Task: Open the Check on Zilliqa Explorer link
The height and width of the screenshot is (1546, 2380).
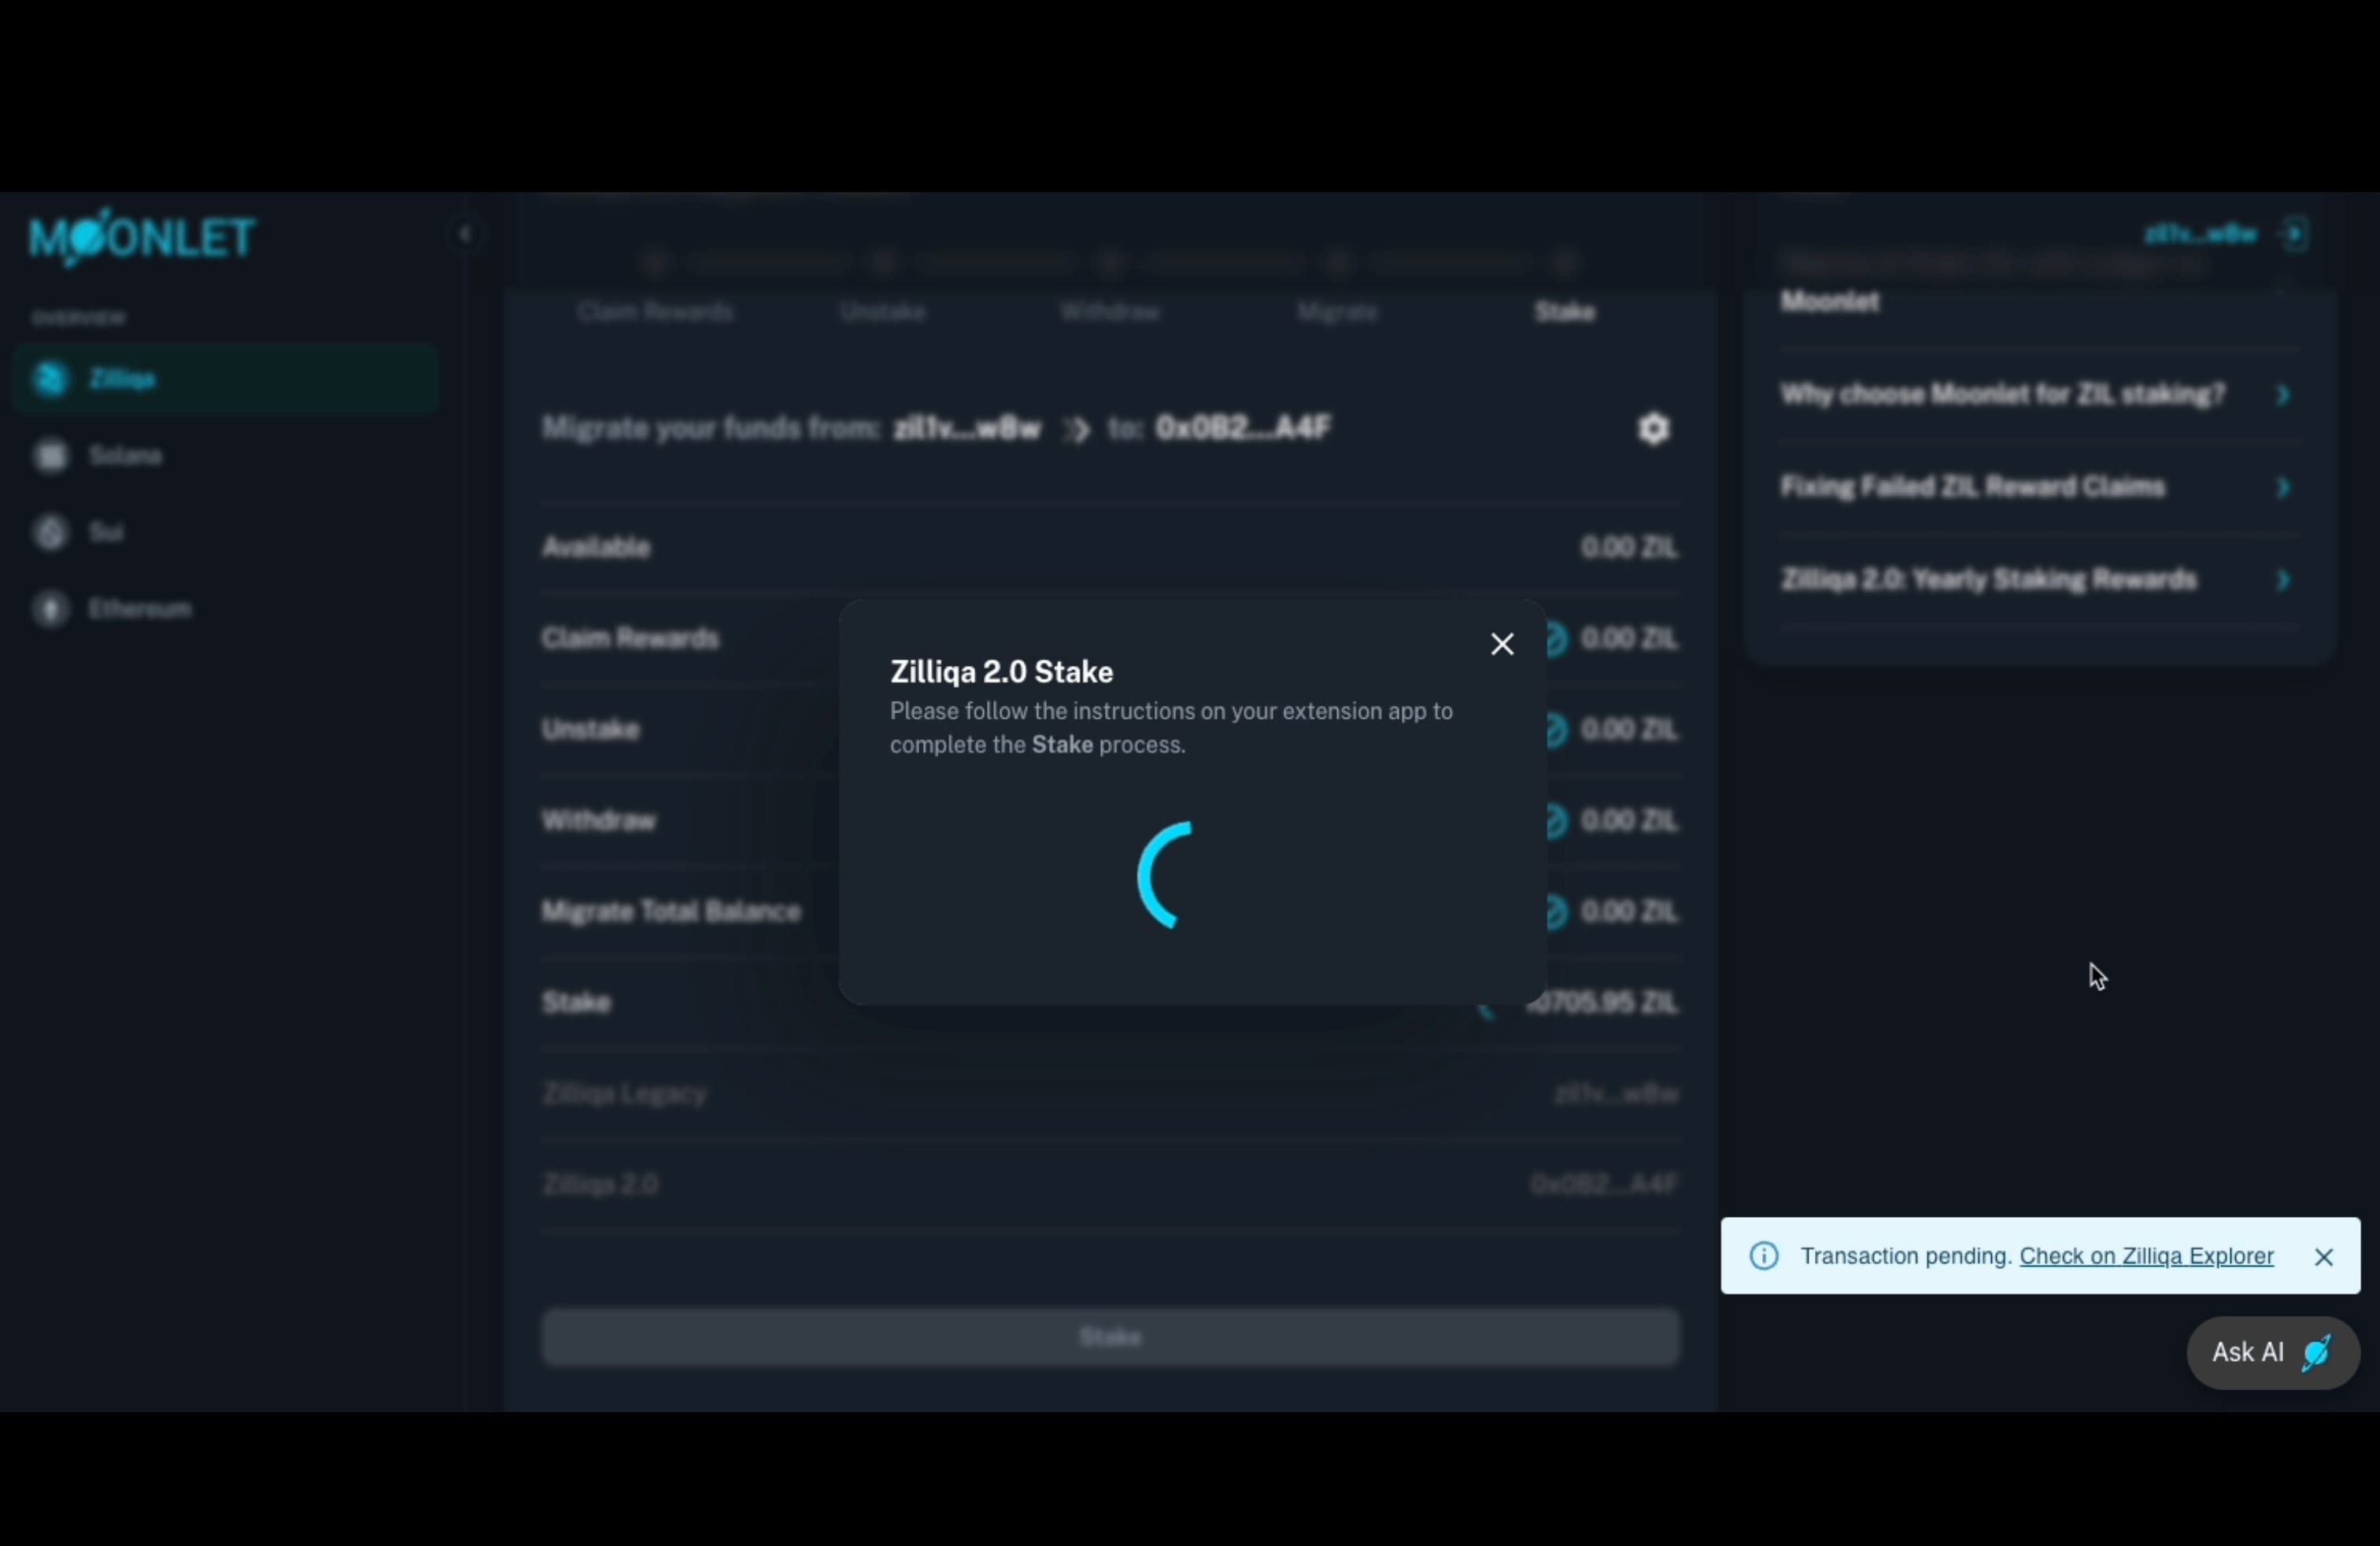Action: click(2146, 1256)
